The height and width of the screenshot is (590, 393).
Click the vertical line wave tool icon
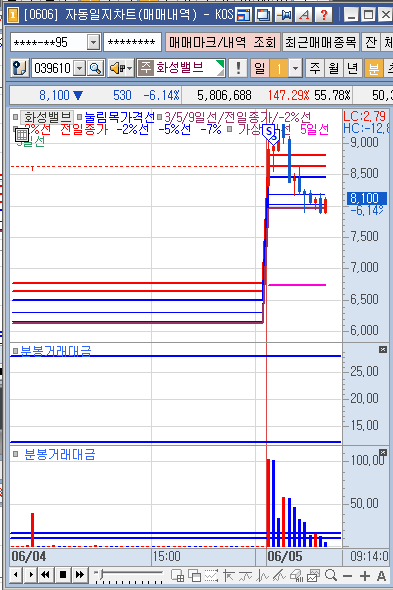click(262, 575)
